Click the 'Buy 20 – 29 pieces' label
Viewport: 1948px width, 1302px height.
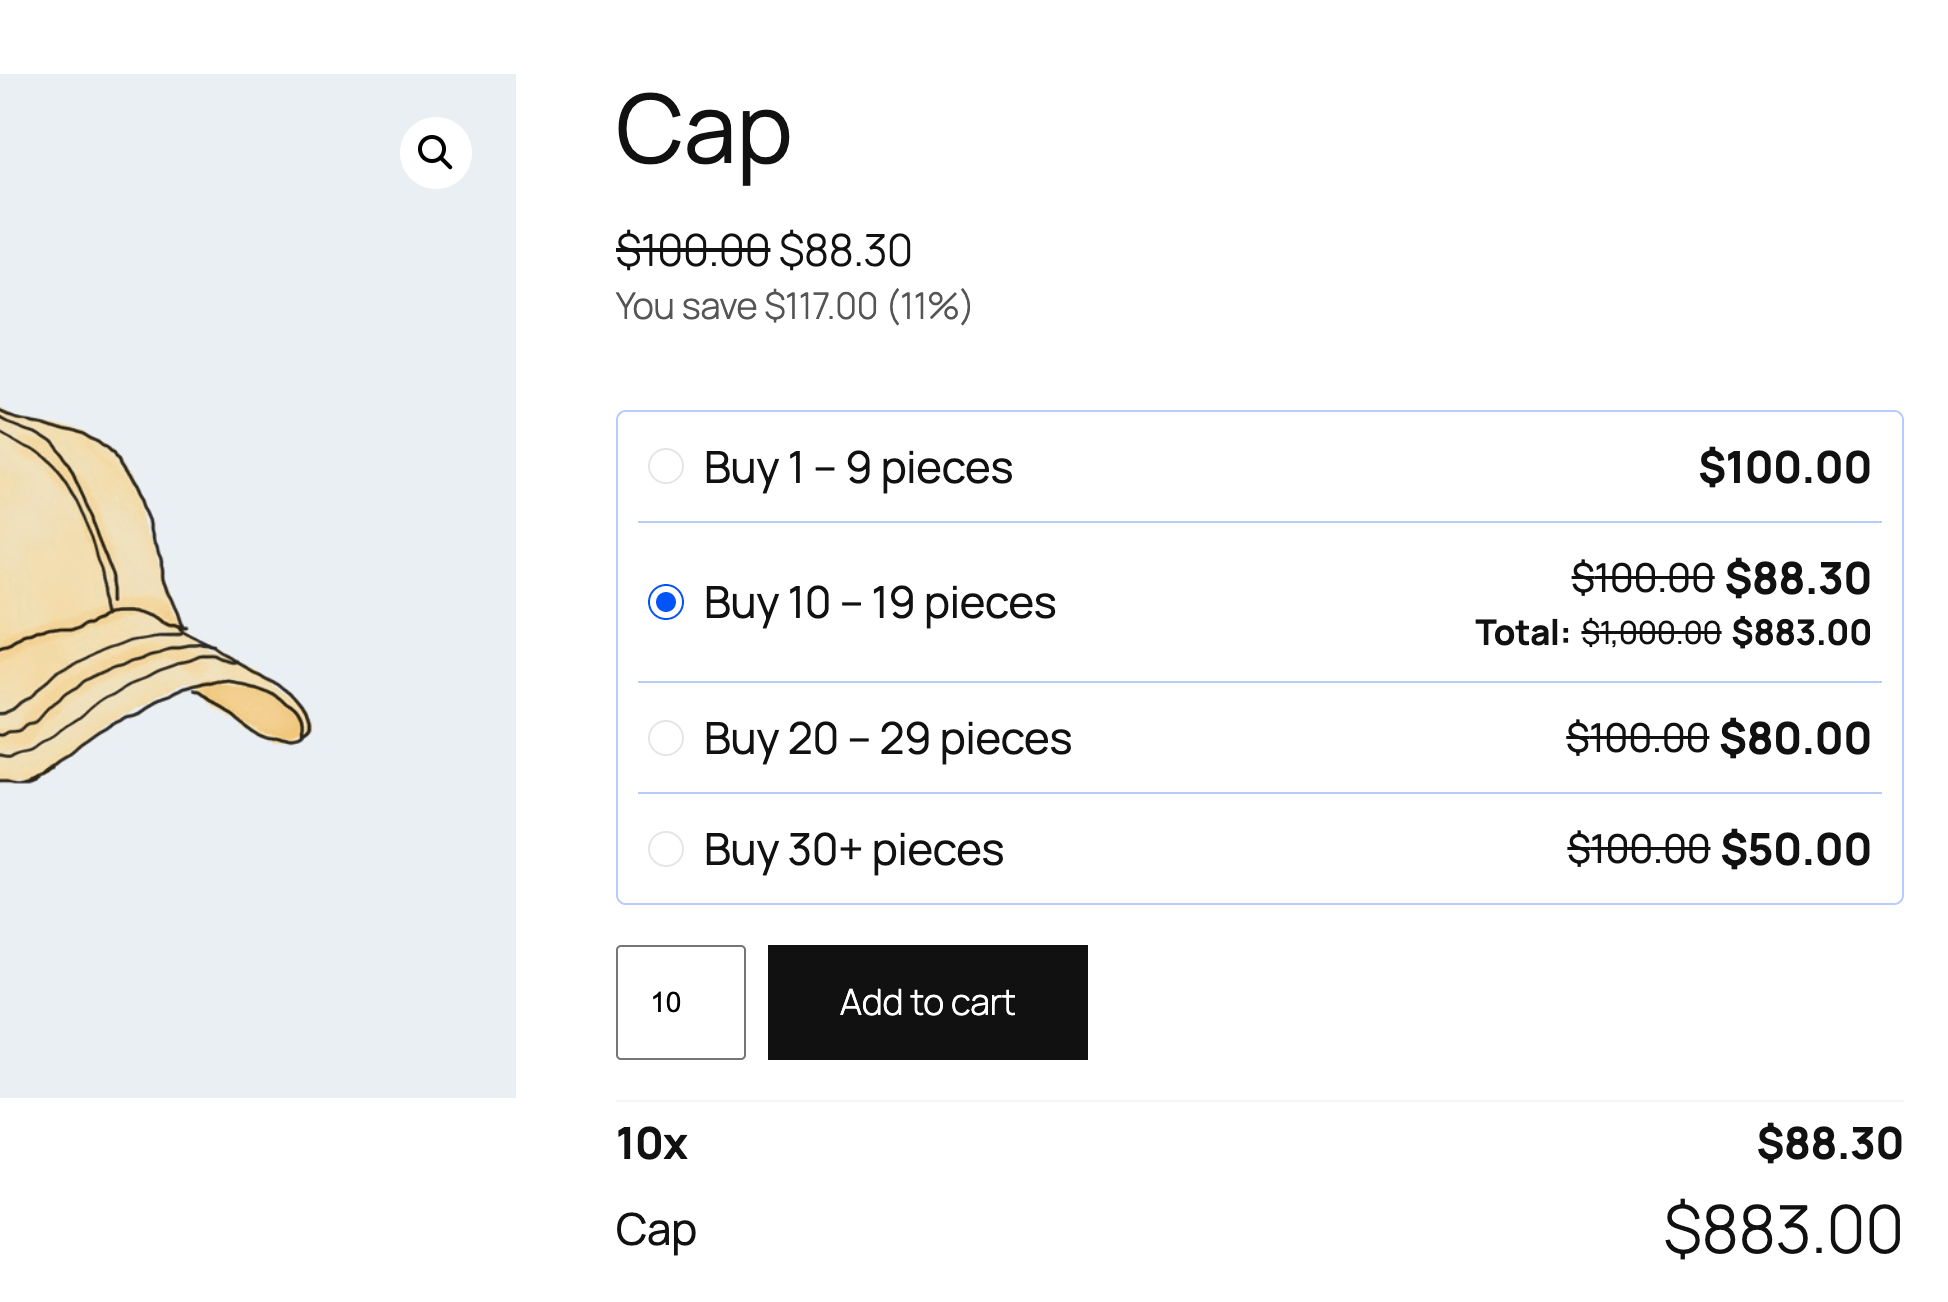pyautogui.click(x=888, y=739)
